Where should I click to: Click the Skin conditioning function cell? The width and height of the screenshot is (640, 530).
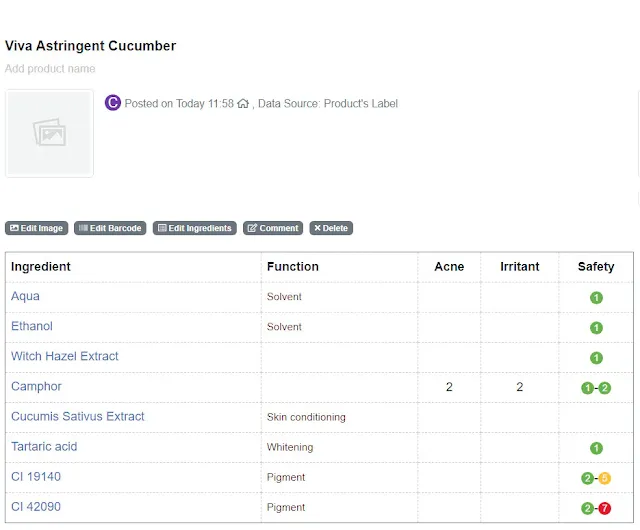pyautogui.click(x=306, y=417)
